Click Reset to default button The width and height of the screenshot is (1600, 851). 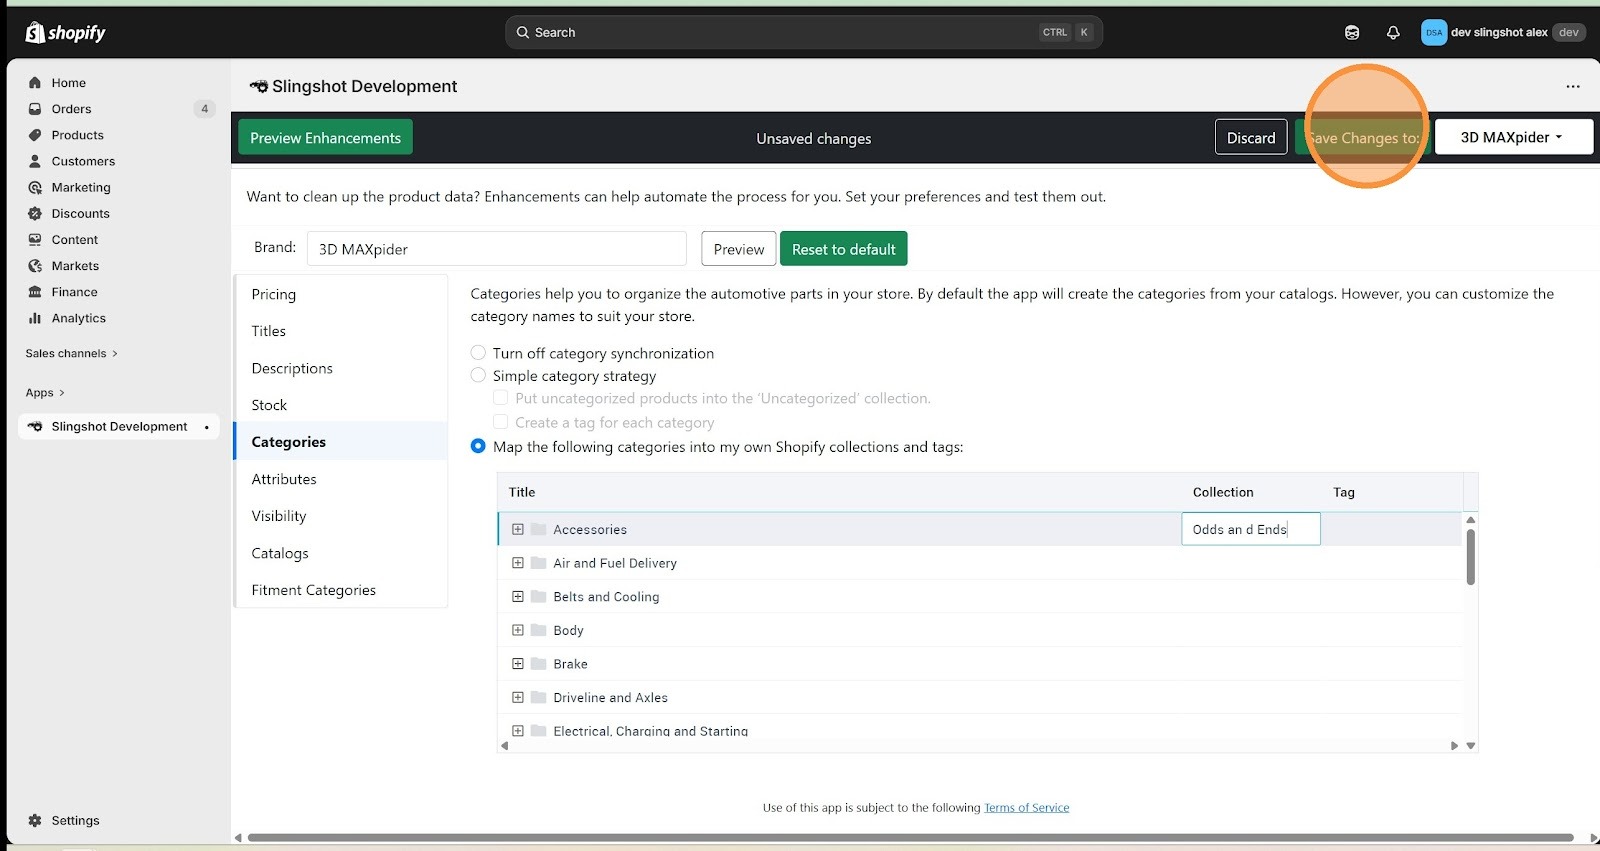pyautogui.click(x=843, y=249)
